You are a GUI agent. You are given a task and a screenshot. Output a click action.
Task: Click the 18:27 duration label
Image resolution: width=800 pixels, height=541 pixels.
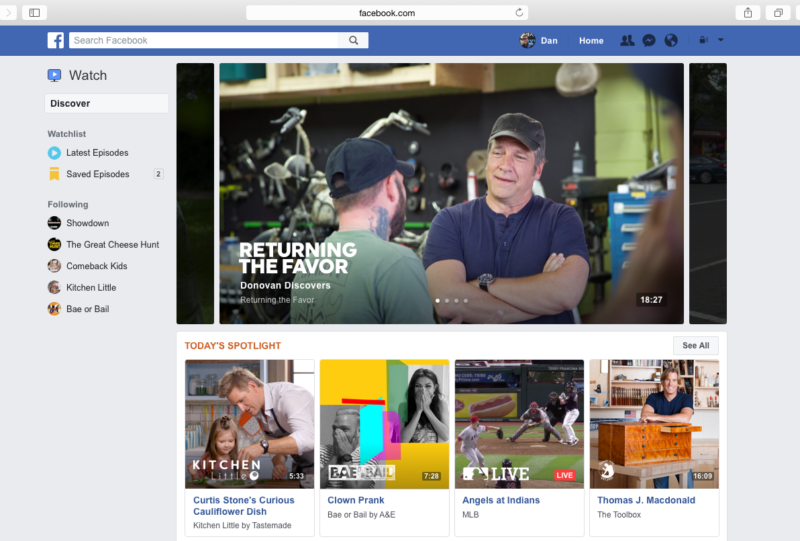(x=651, y=300)
